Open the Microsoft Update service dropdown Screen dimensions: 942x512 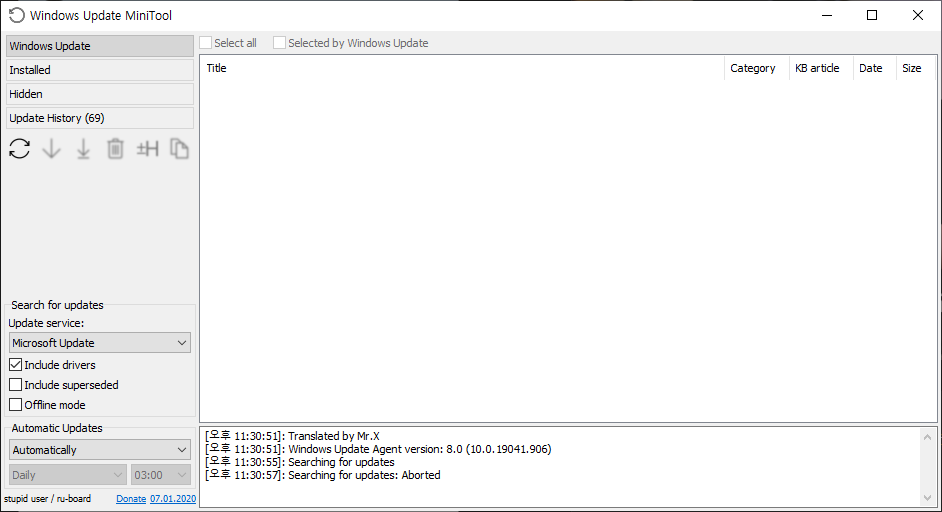click(100, 343)
